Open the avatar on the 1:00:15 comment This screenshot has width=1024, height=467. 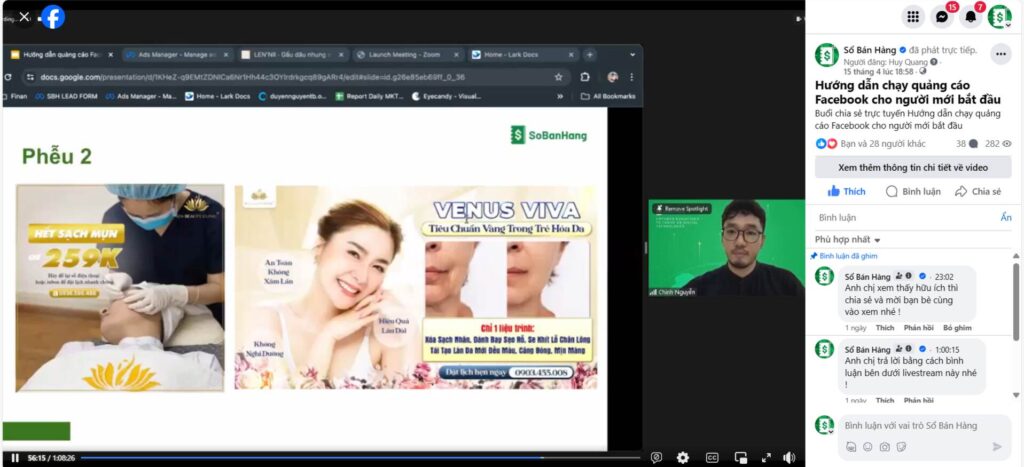(x=825, y=349)
